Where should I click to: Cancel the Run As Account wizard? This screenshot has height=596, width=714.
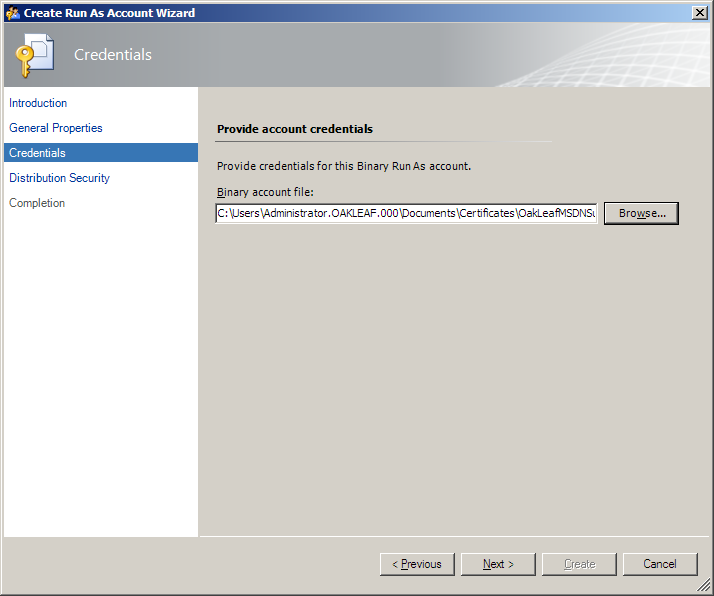660,564
